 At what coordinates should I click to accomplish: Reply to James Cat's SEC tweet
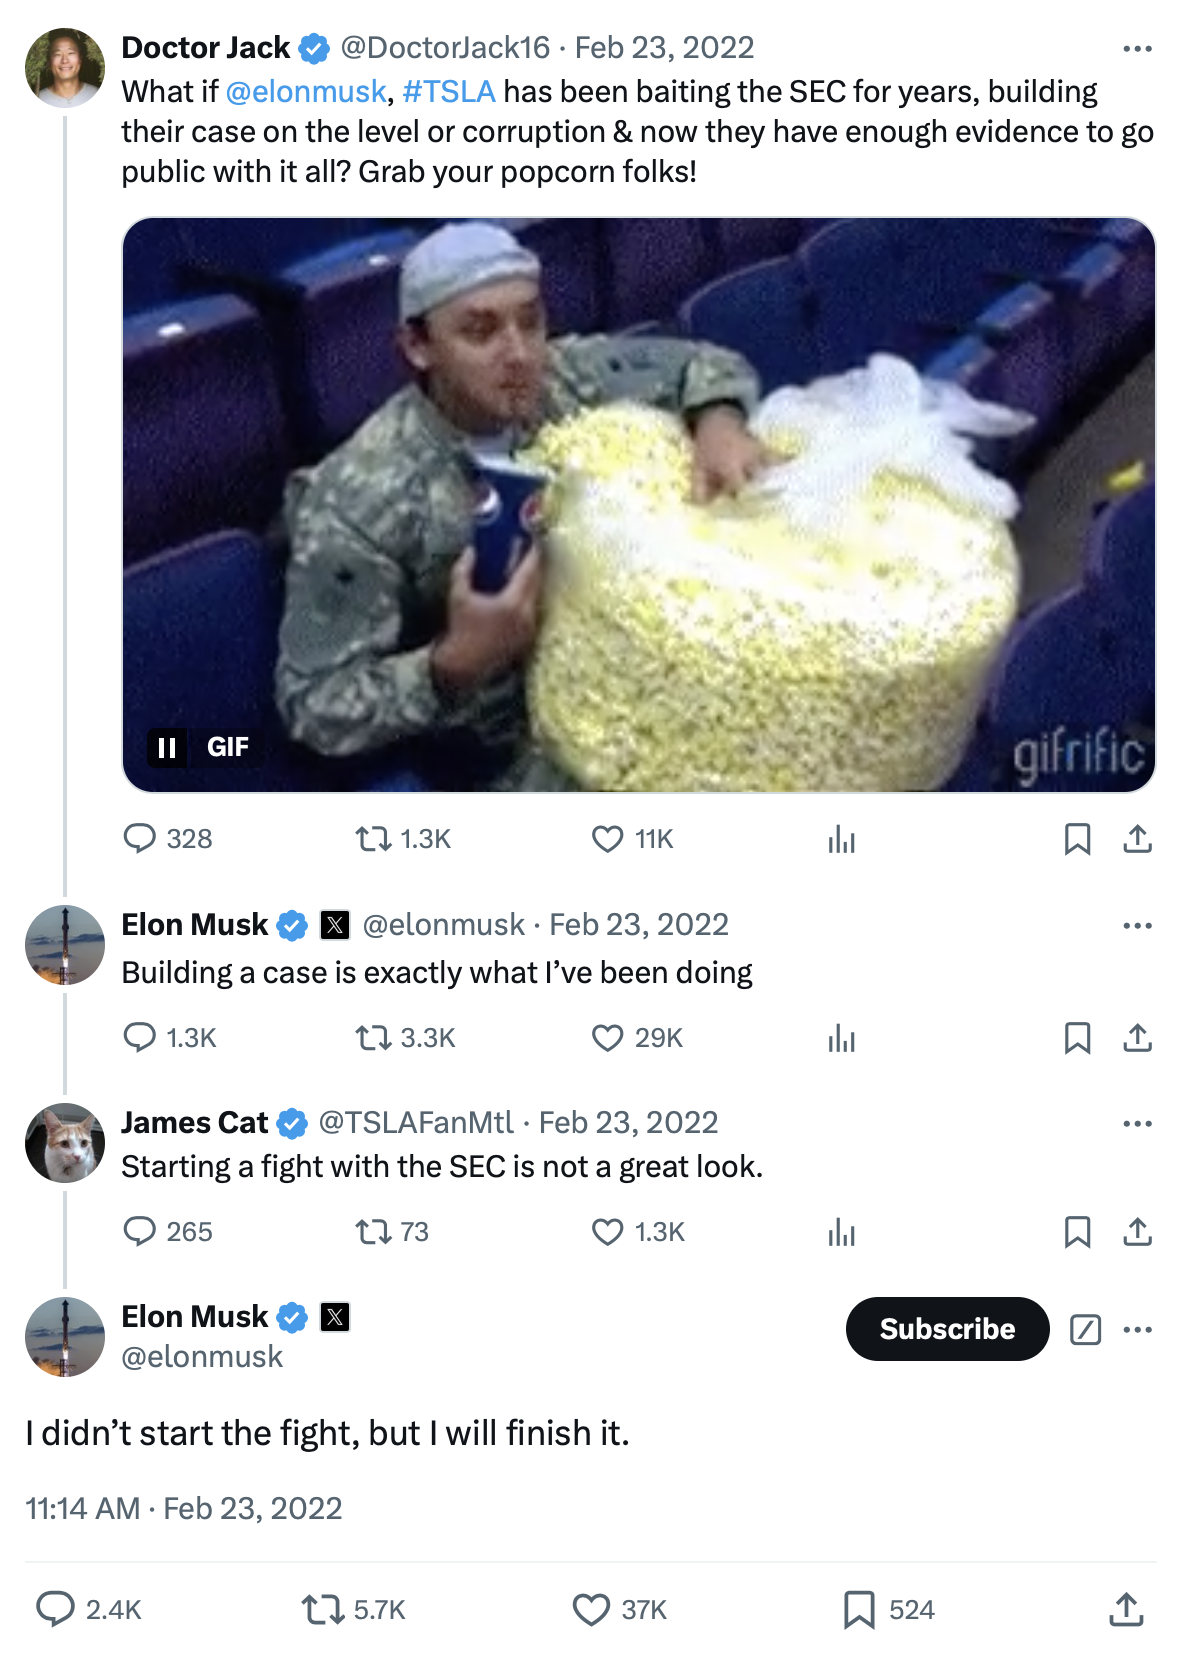tap(139, 1231)
